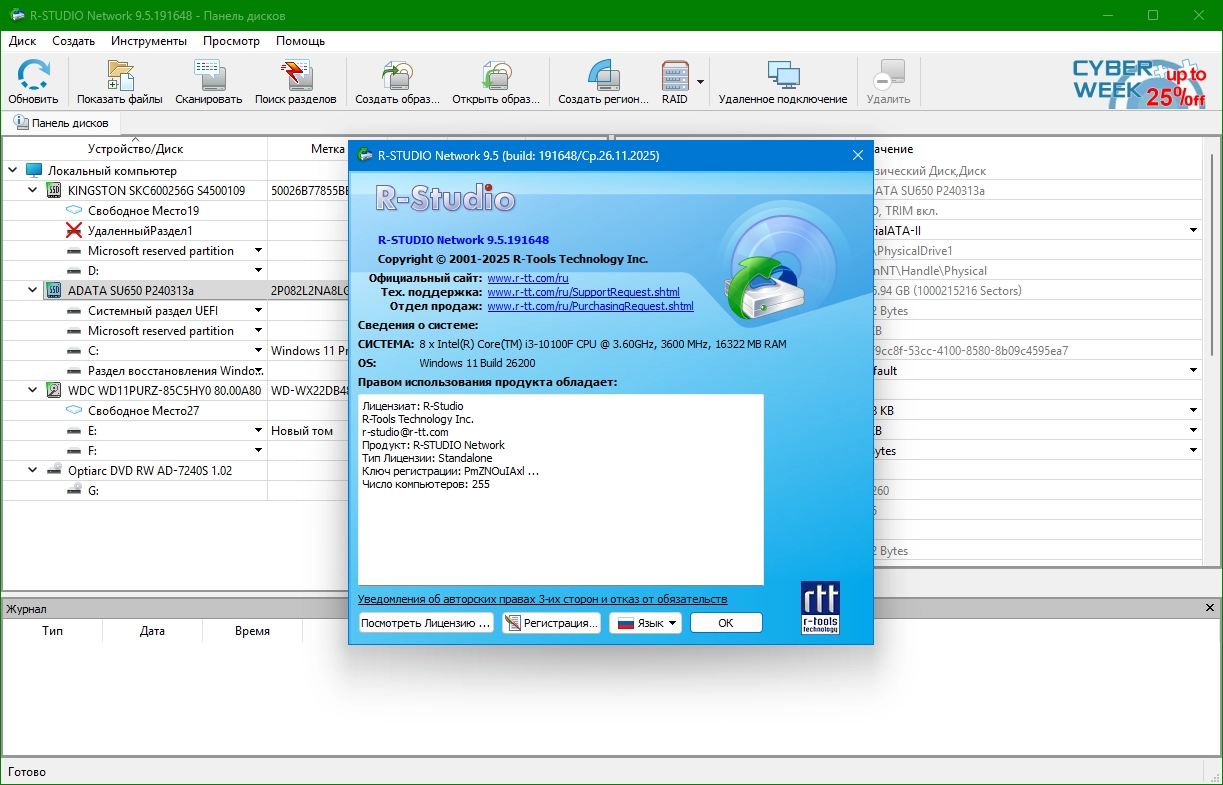Click the Открыть образ toolbar icon
The height and width of the screenshot is (785, 1223).
point(496,81)
